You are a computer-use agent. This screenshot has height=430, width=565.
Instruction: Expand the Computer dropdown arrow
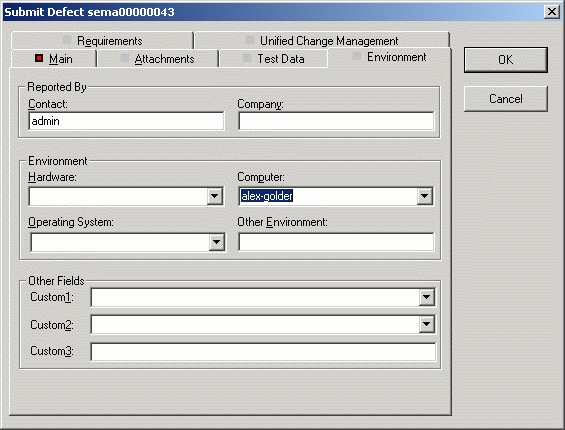tap(425, 196)
